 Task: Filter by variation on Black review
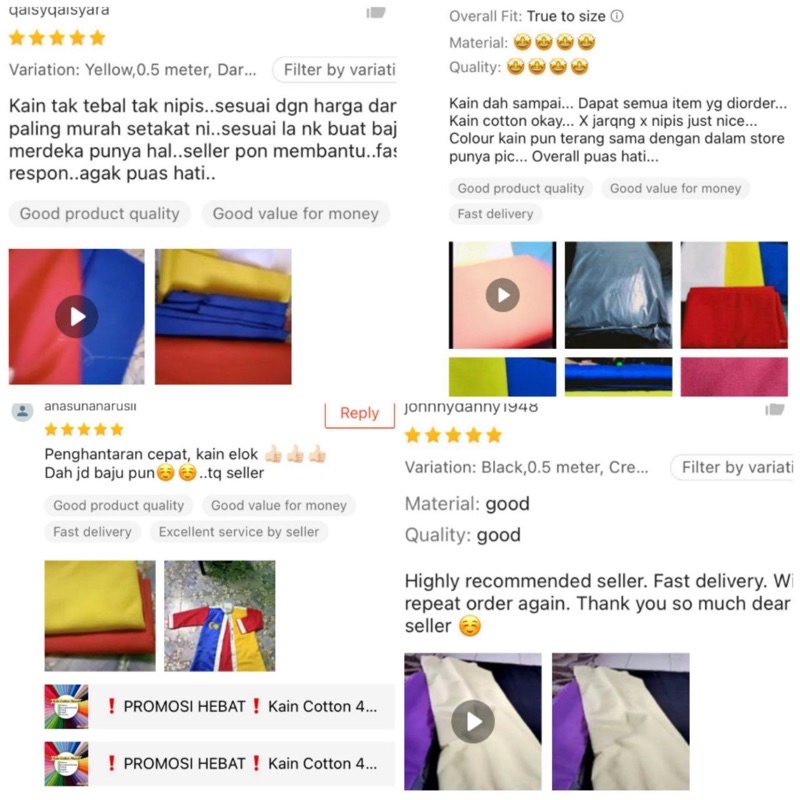tap(732, 467)
